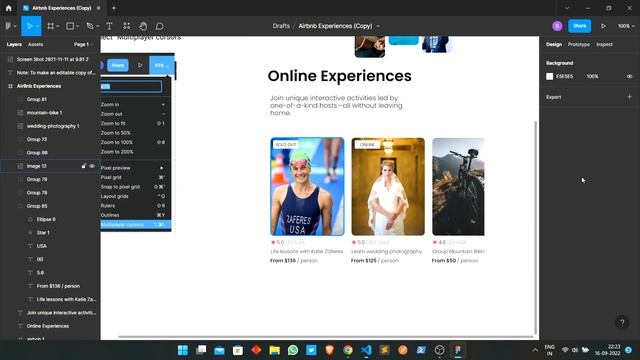
Task: Open the Resources components tool
Action: click(127, 26)
